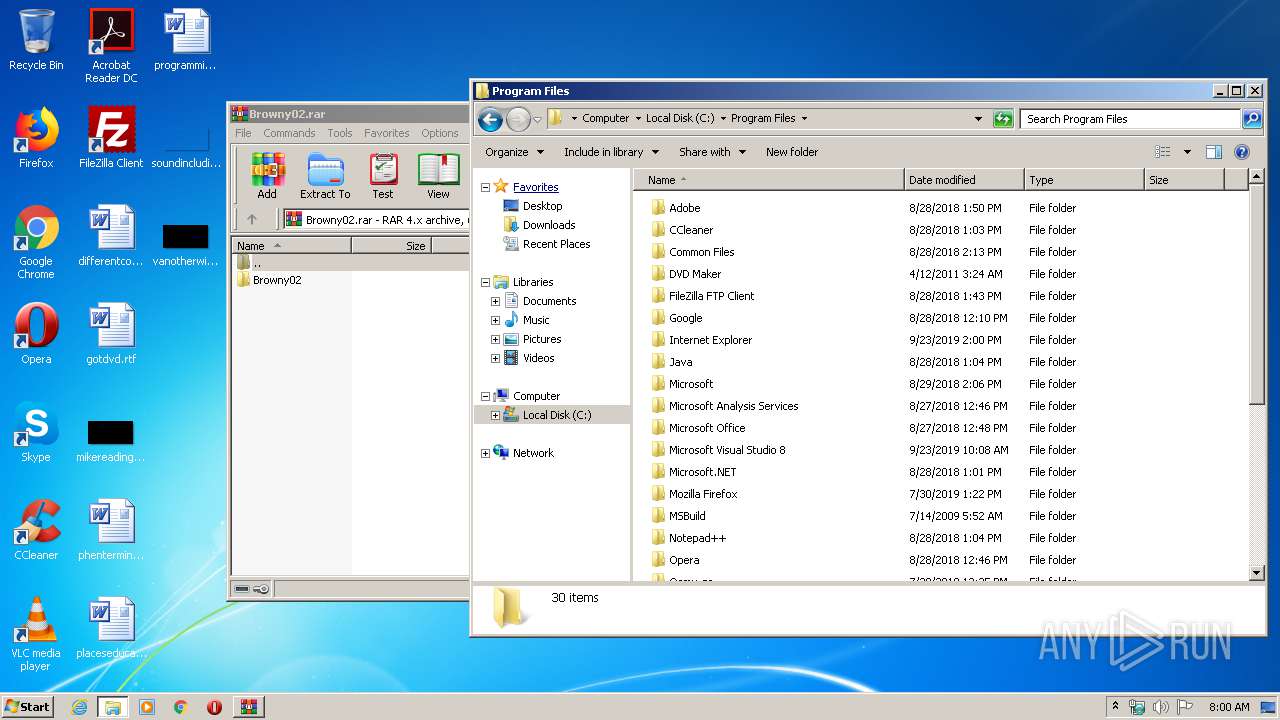Open WinRAR Options menu
The width and height of the screenshot is (1280, 720).
click(439, 133)
